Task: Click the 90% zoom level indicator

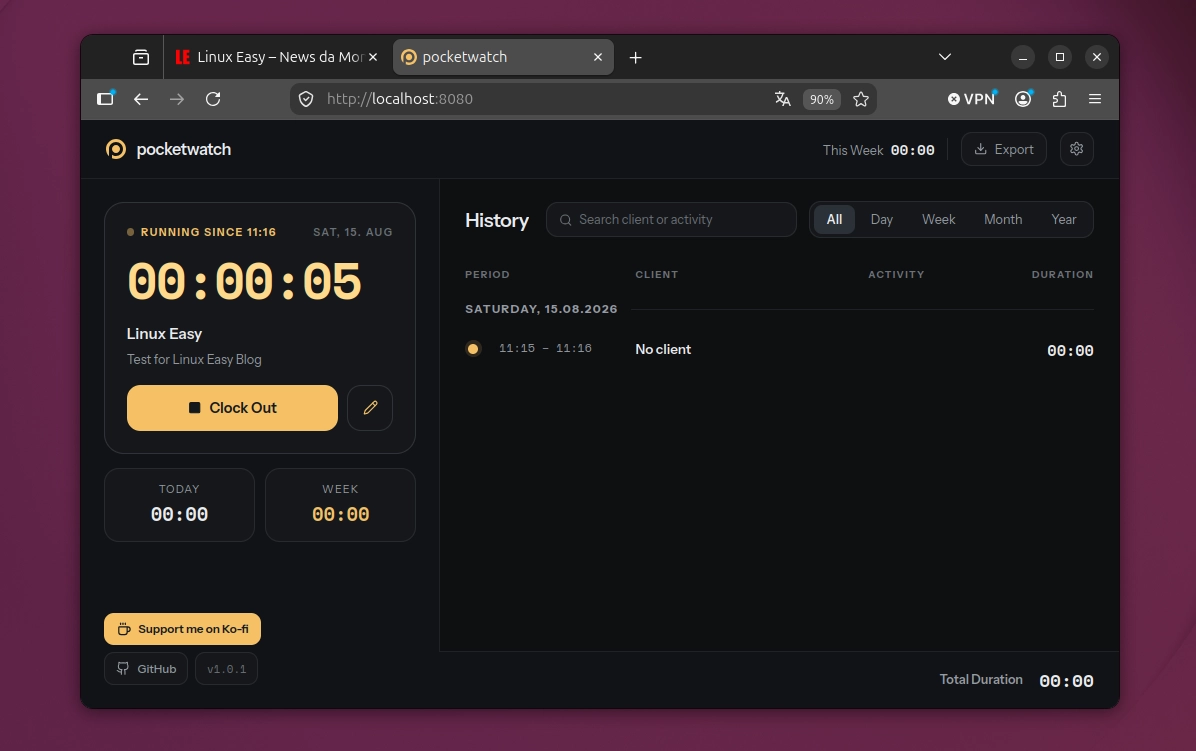Action: click(x=821, y=99)
